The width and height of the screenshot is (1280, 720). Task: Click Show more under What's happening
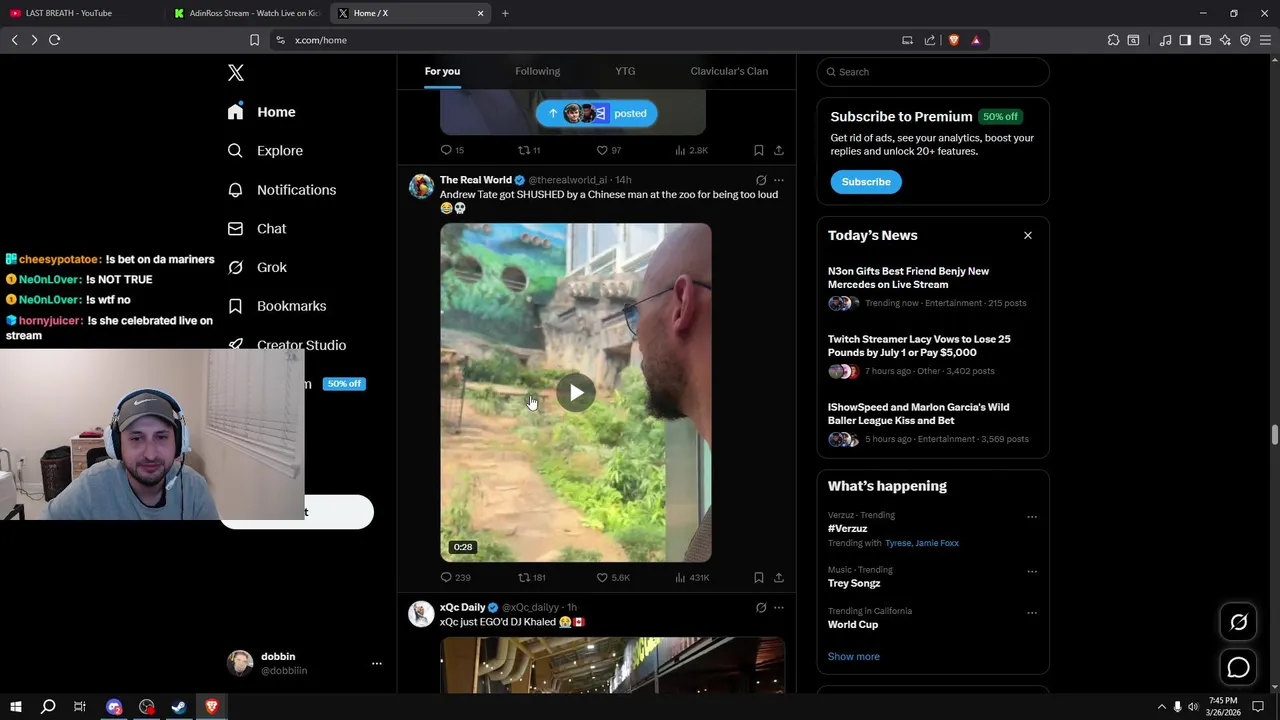coord(853,657)
